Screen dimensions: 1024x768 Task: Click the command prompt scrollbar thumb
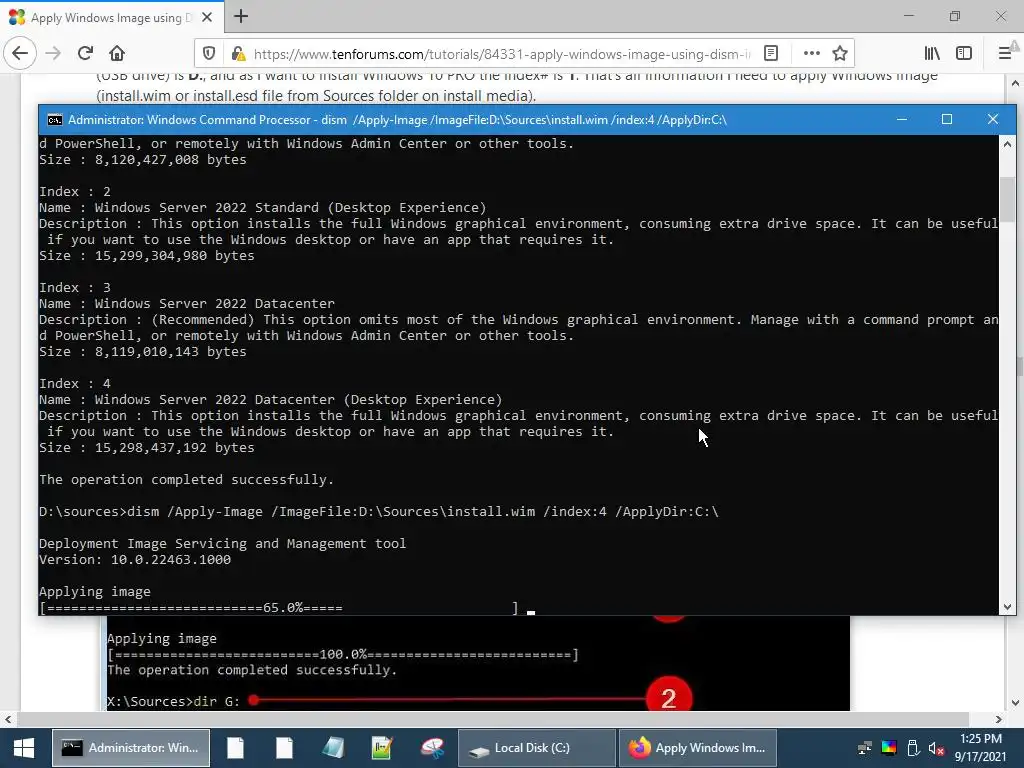(x=1007, y=199)
